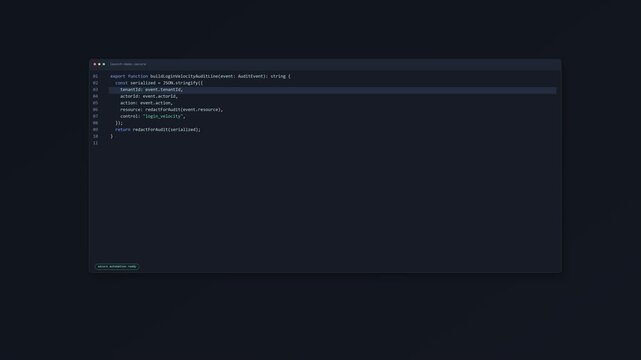Click "buildLoginVelocityAuditLine" function name
The height and width of the screenshot is (360, 641).
(184, 76)
